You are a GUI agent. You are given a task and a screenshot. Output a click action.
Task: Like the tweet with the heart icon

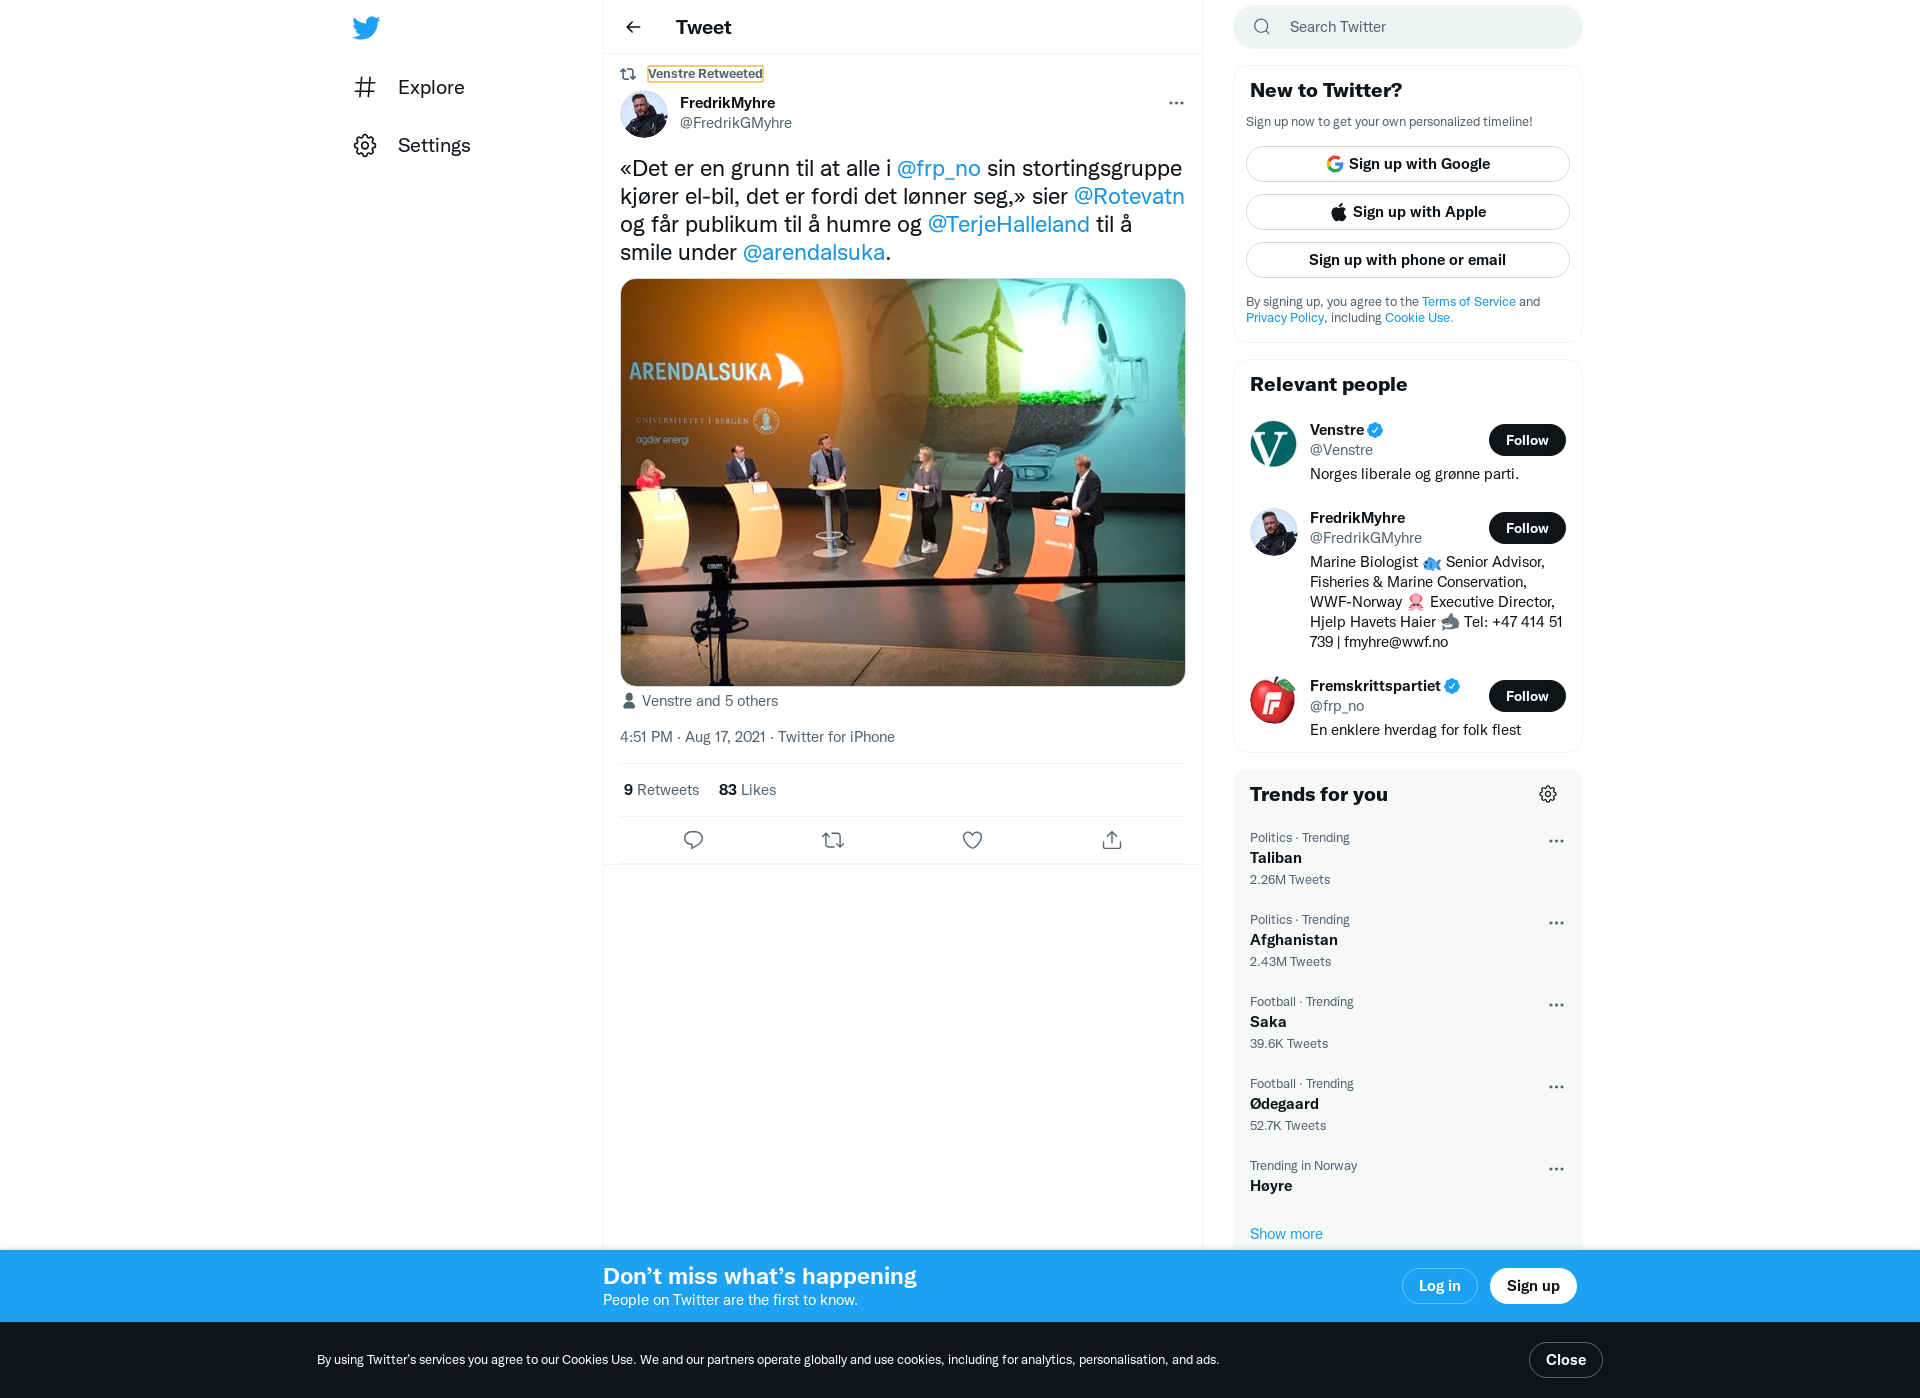tap(972, 840)
